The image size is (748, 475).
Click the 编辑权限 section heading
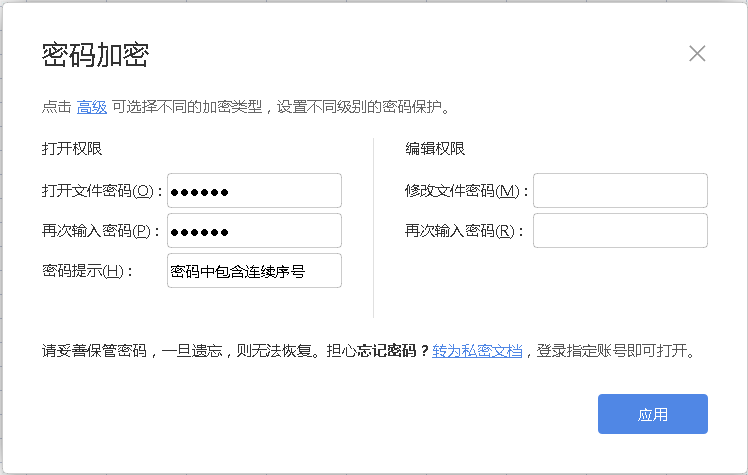tap(435, 149)
